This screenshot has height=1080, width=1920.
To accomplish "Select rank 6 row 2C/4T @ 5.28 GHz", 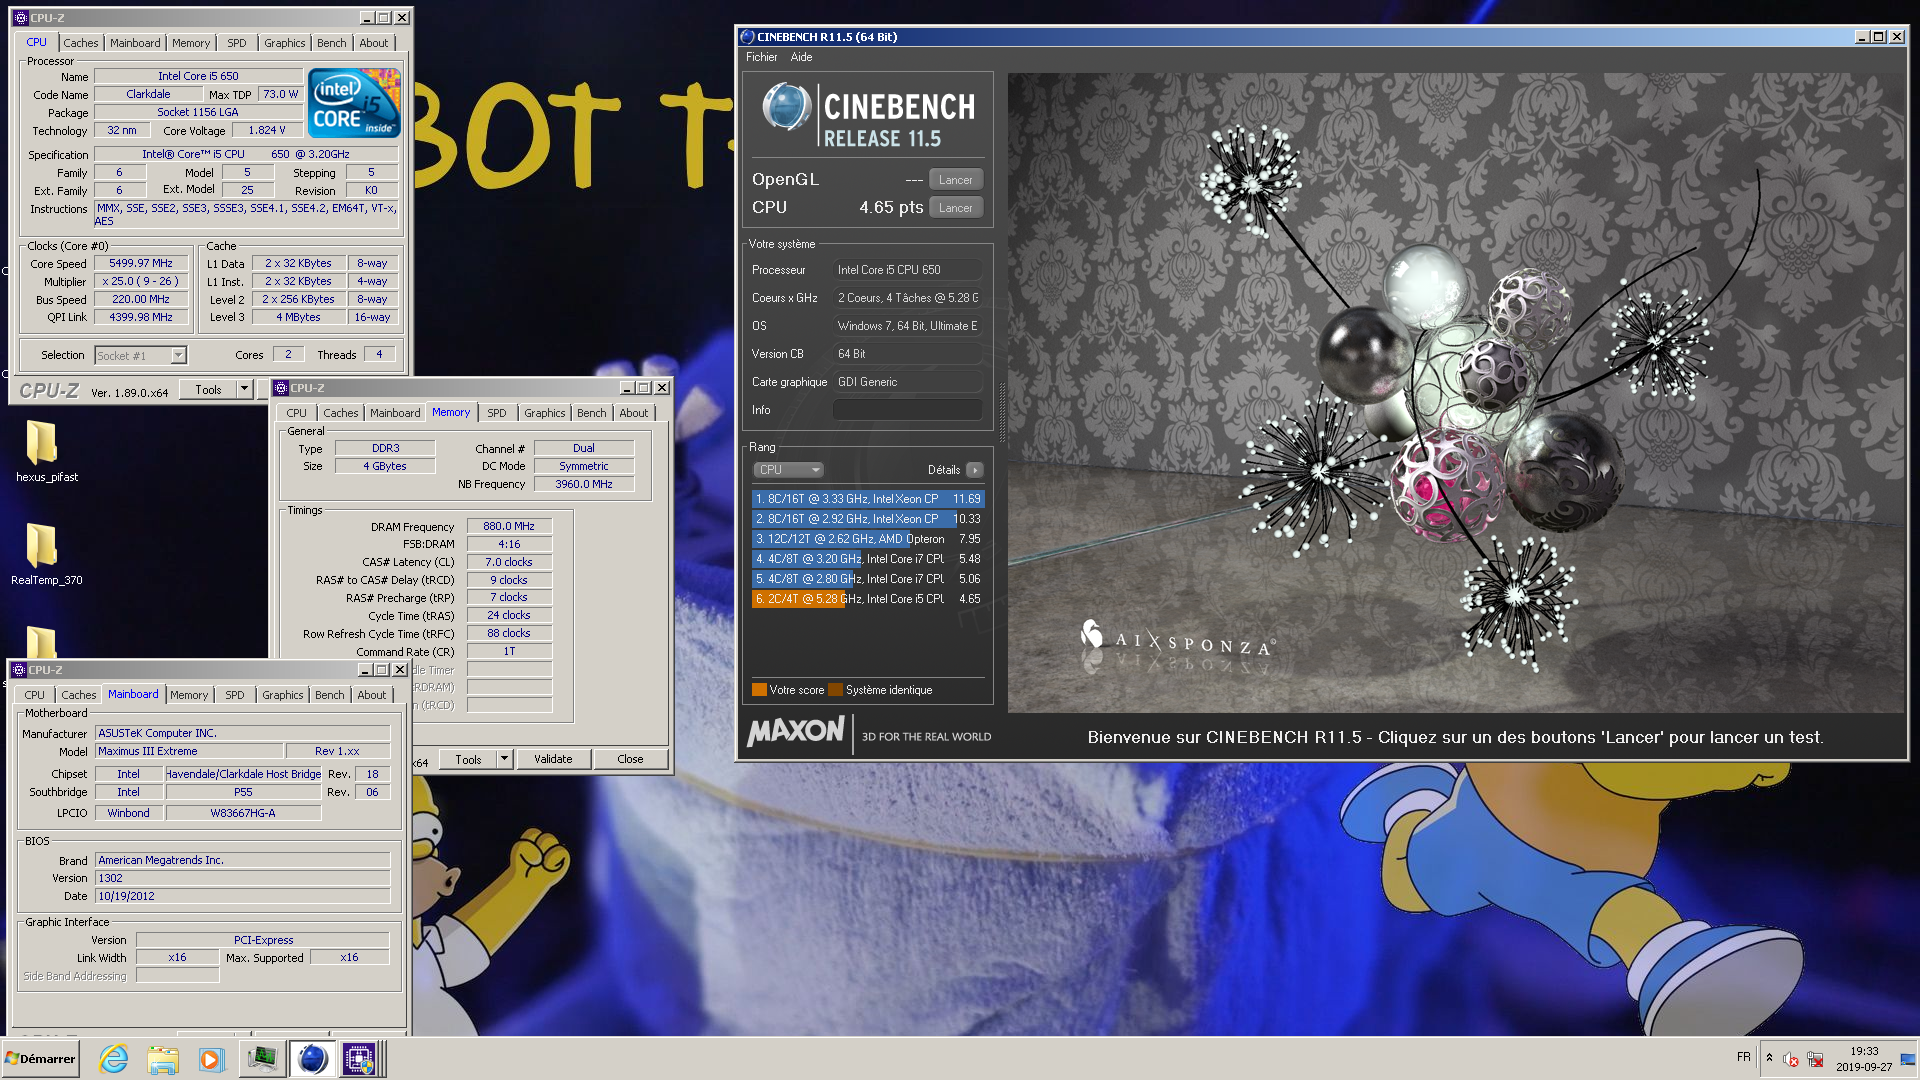I will click(x=868, y=599).
